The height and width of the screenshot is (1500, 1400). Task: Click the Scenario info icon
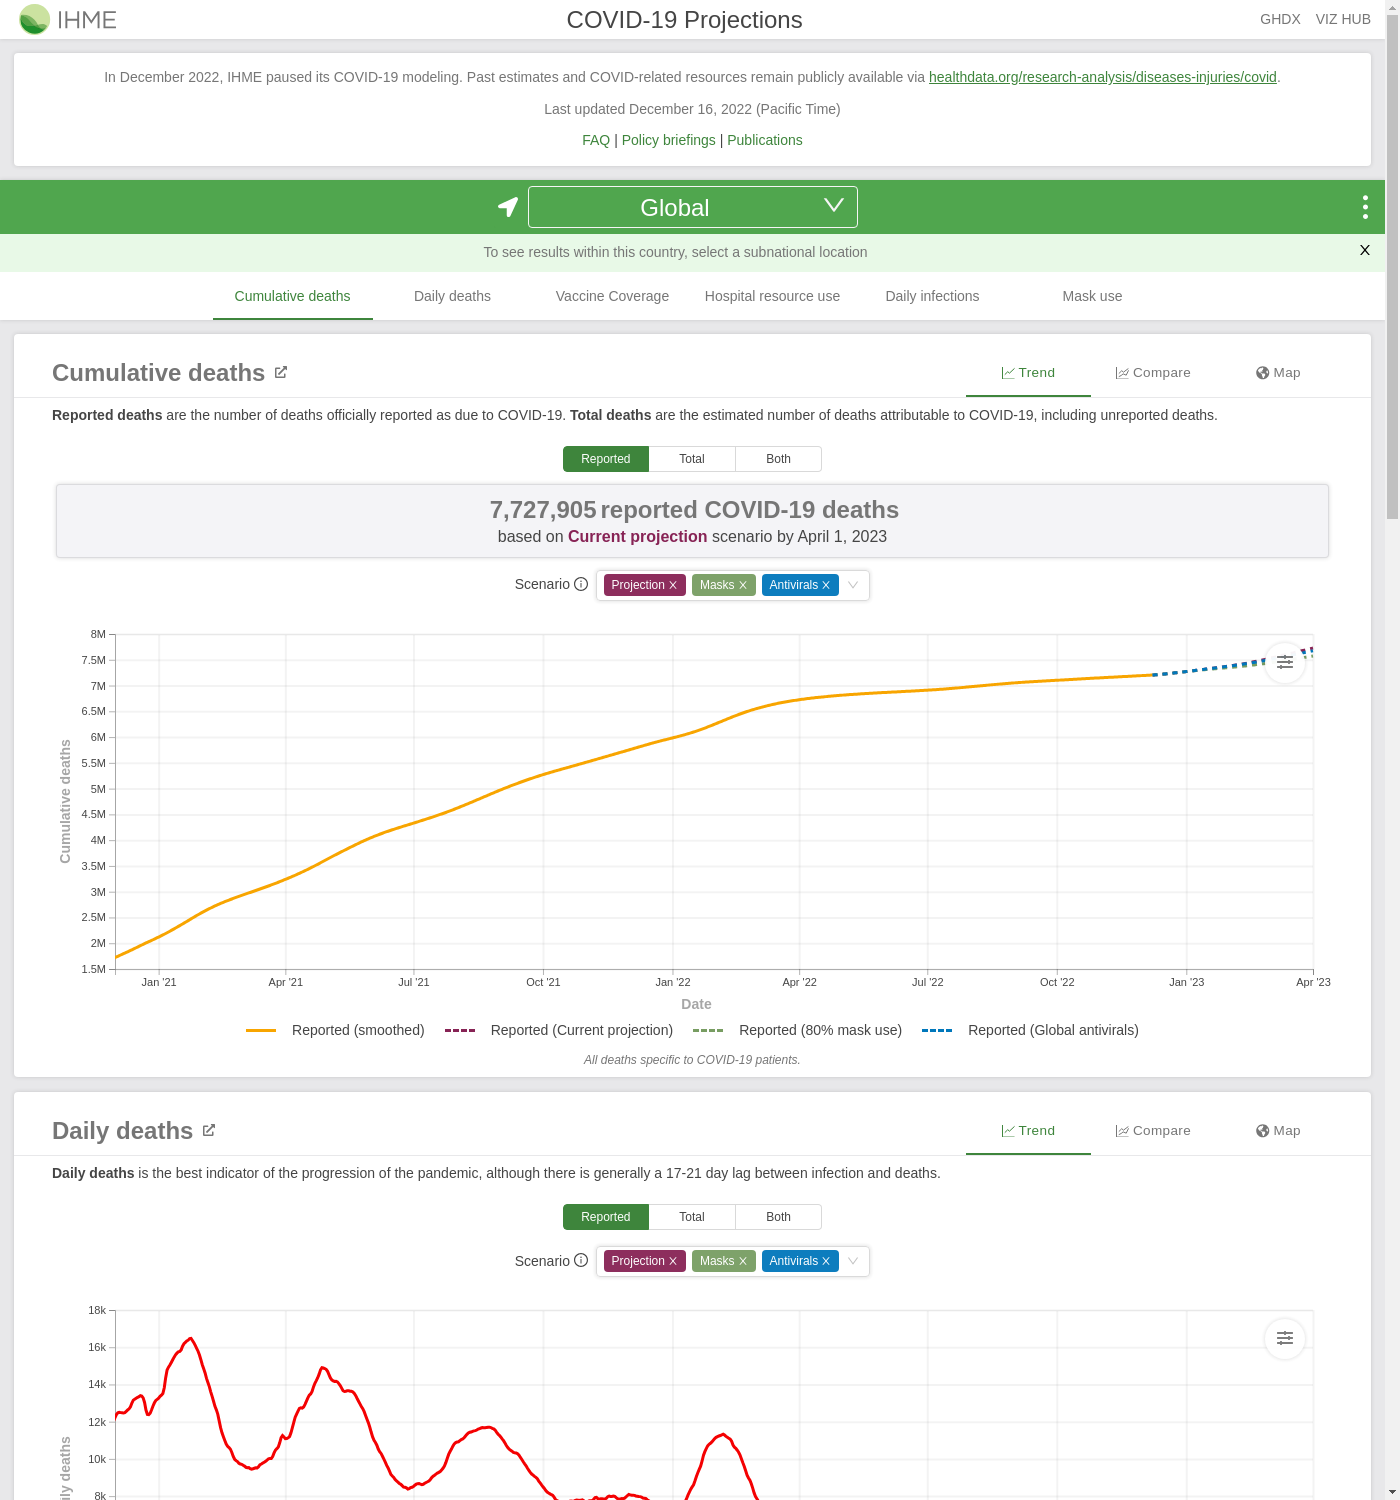pyautogui.click(x=581, y=584)
